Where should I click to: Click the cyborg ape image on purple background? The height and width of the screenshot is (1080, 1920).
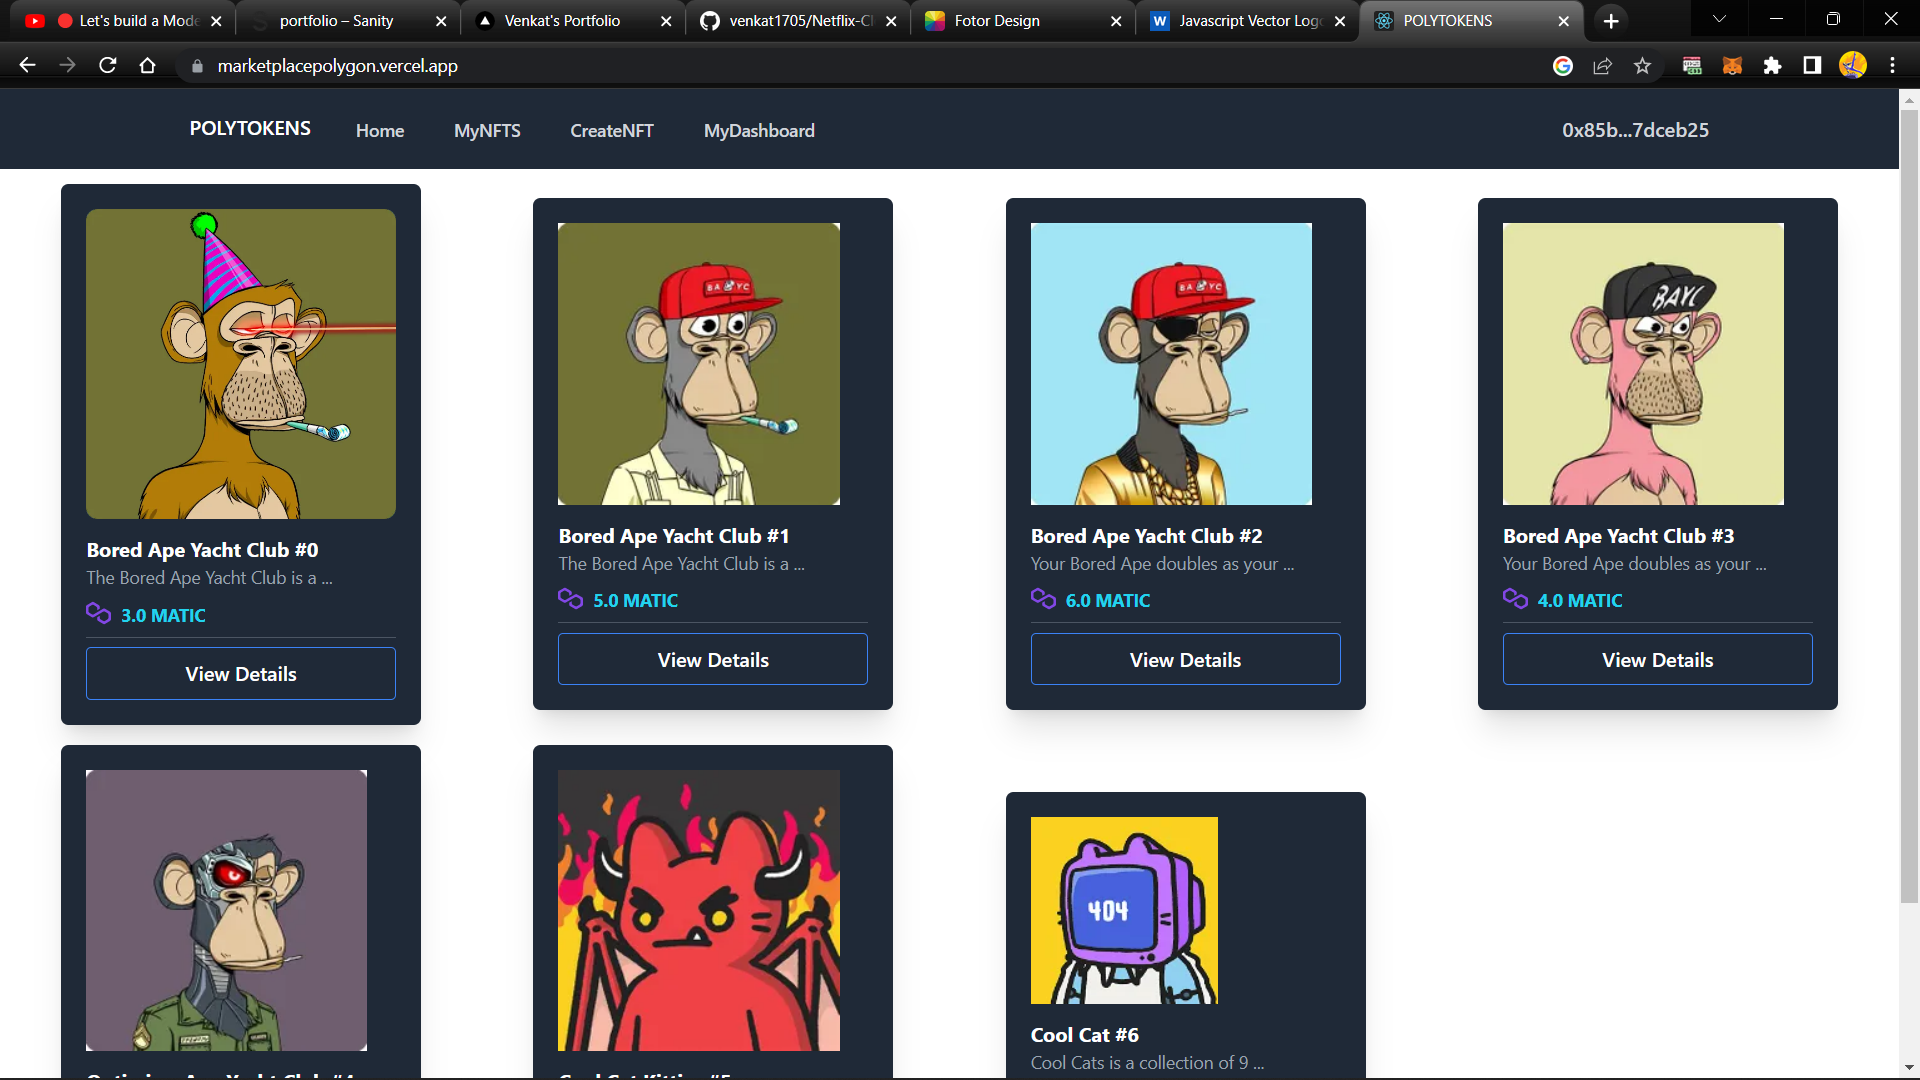click(226, 910)
